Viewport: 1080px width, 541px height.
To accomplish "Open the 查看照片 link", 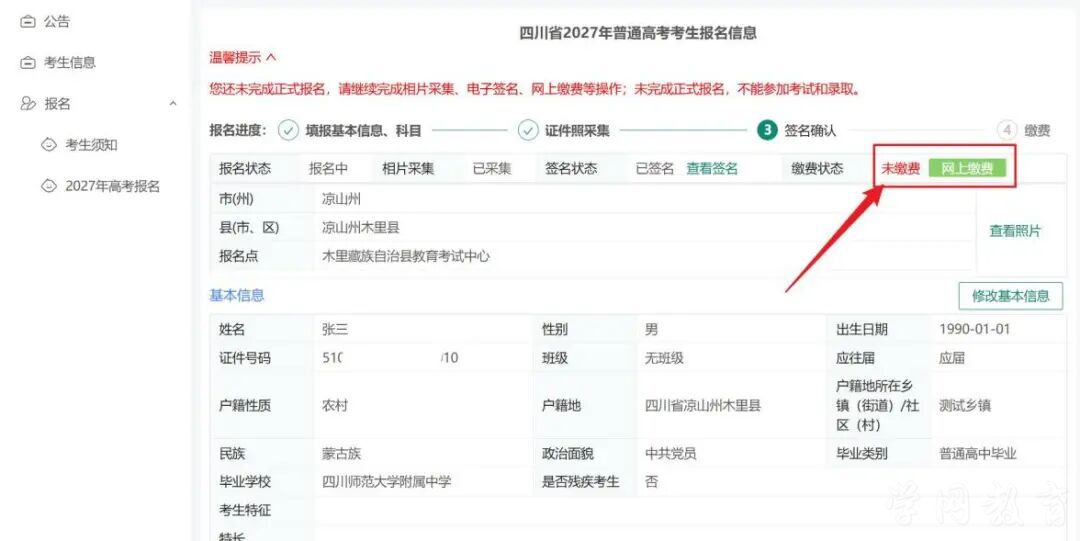I will click(x=1015, y=232).
